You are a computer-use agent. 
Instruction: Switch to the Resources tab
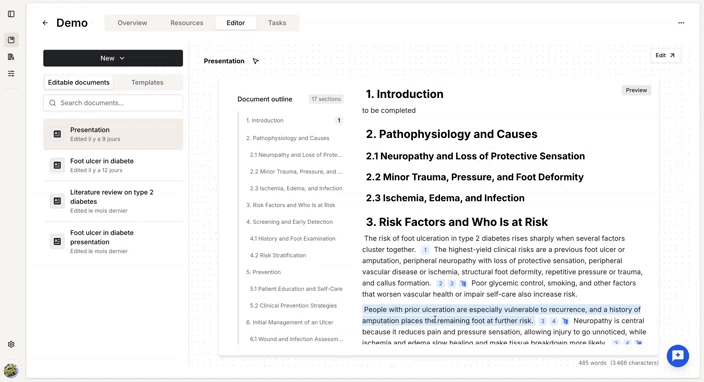point(187,23)
